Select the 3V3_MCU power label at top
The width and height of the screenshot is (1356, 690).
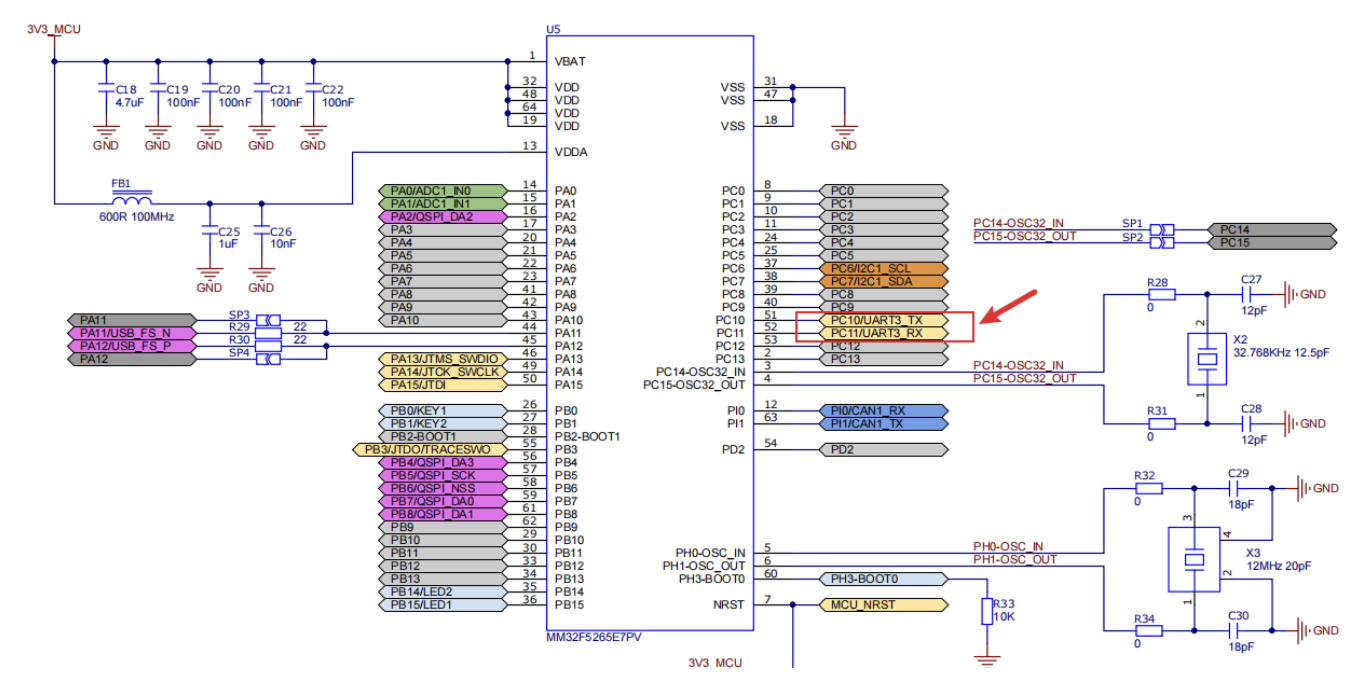[54, 29]
